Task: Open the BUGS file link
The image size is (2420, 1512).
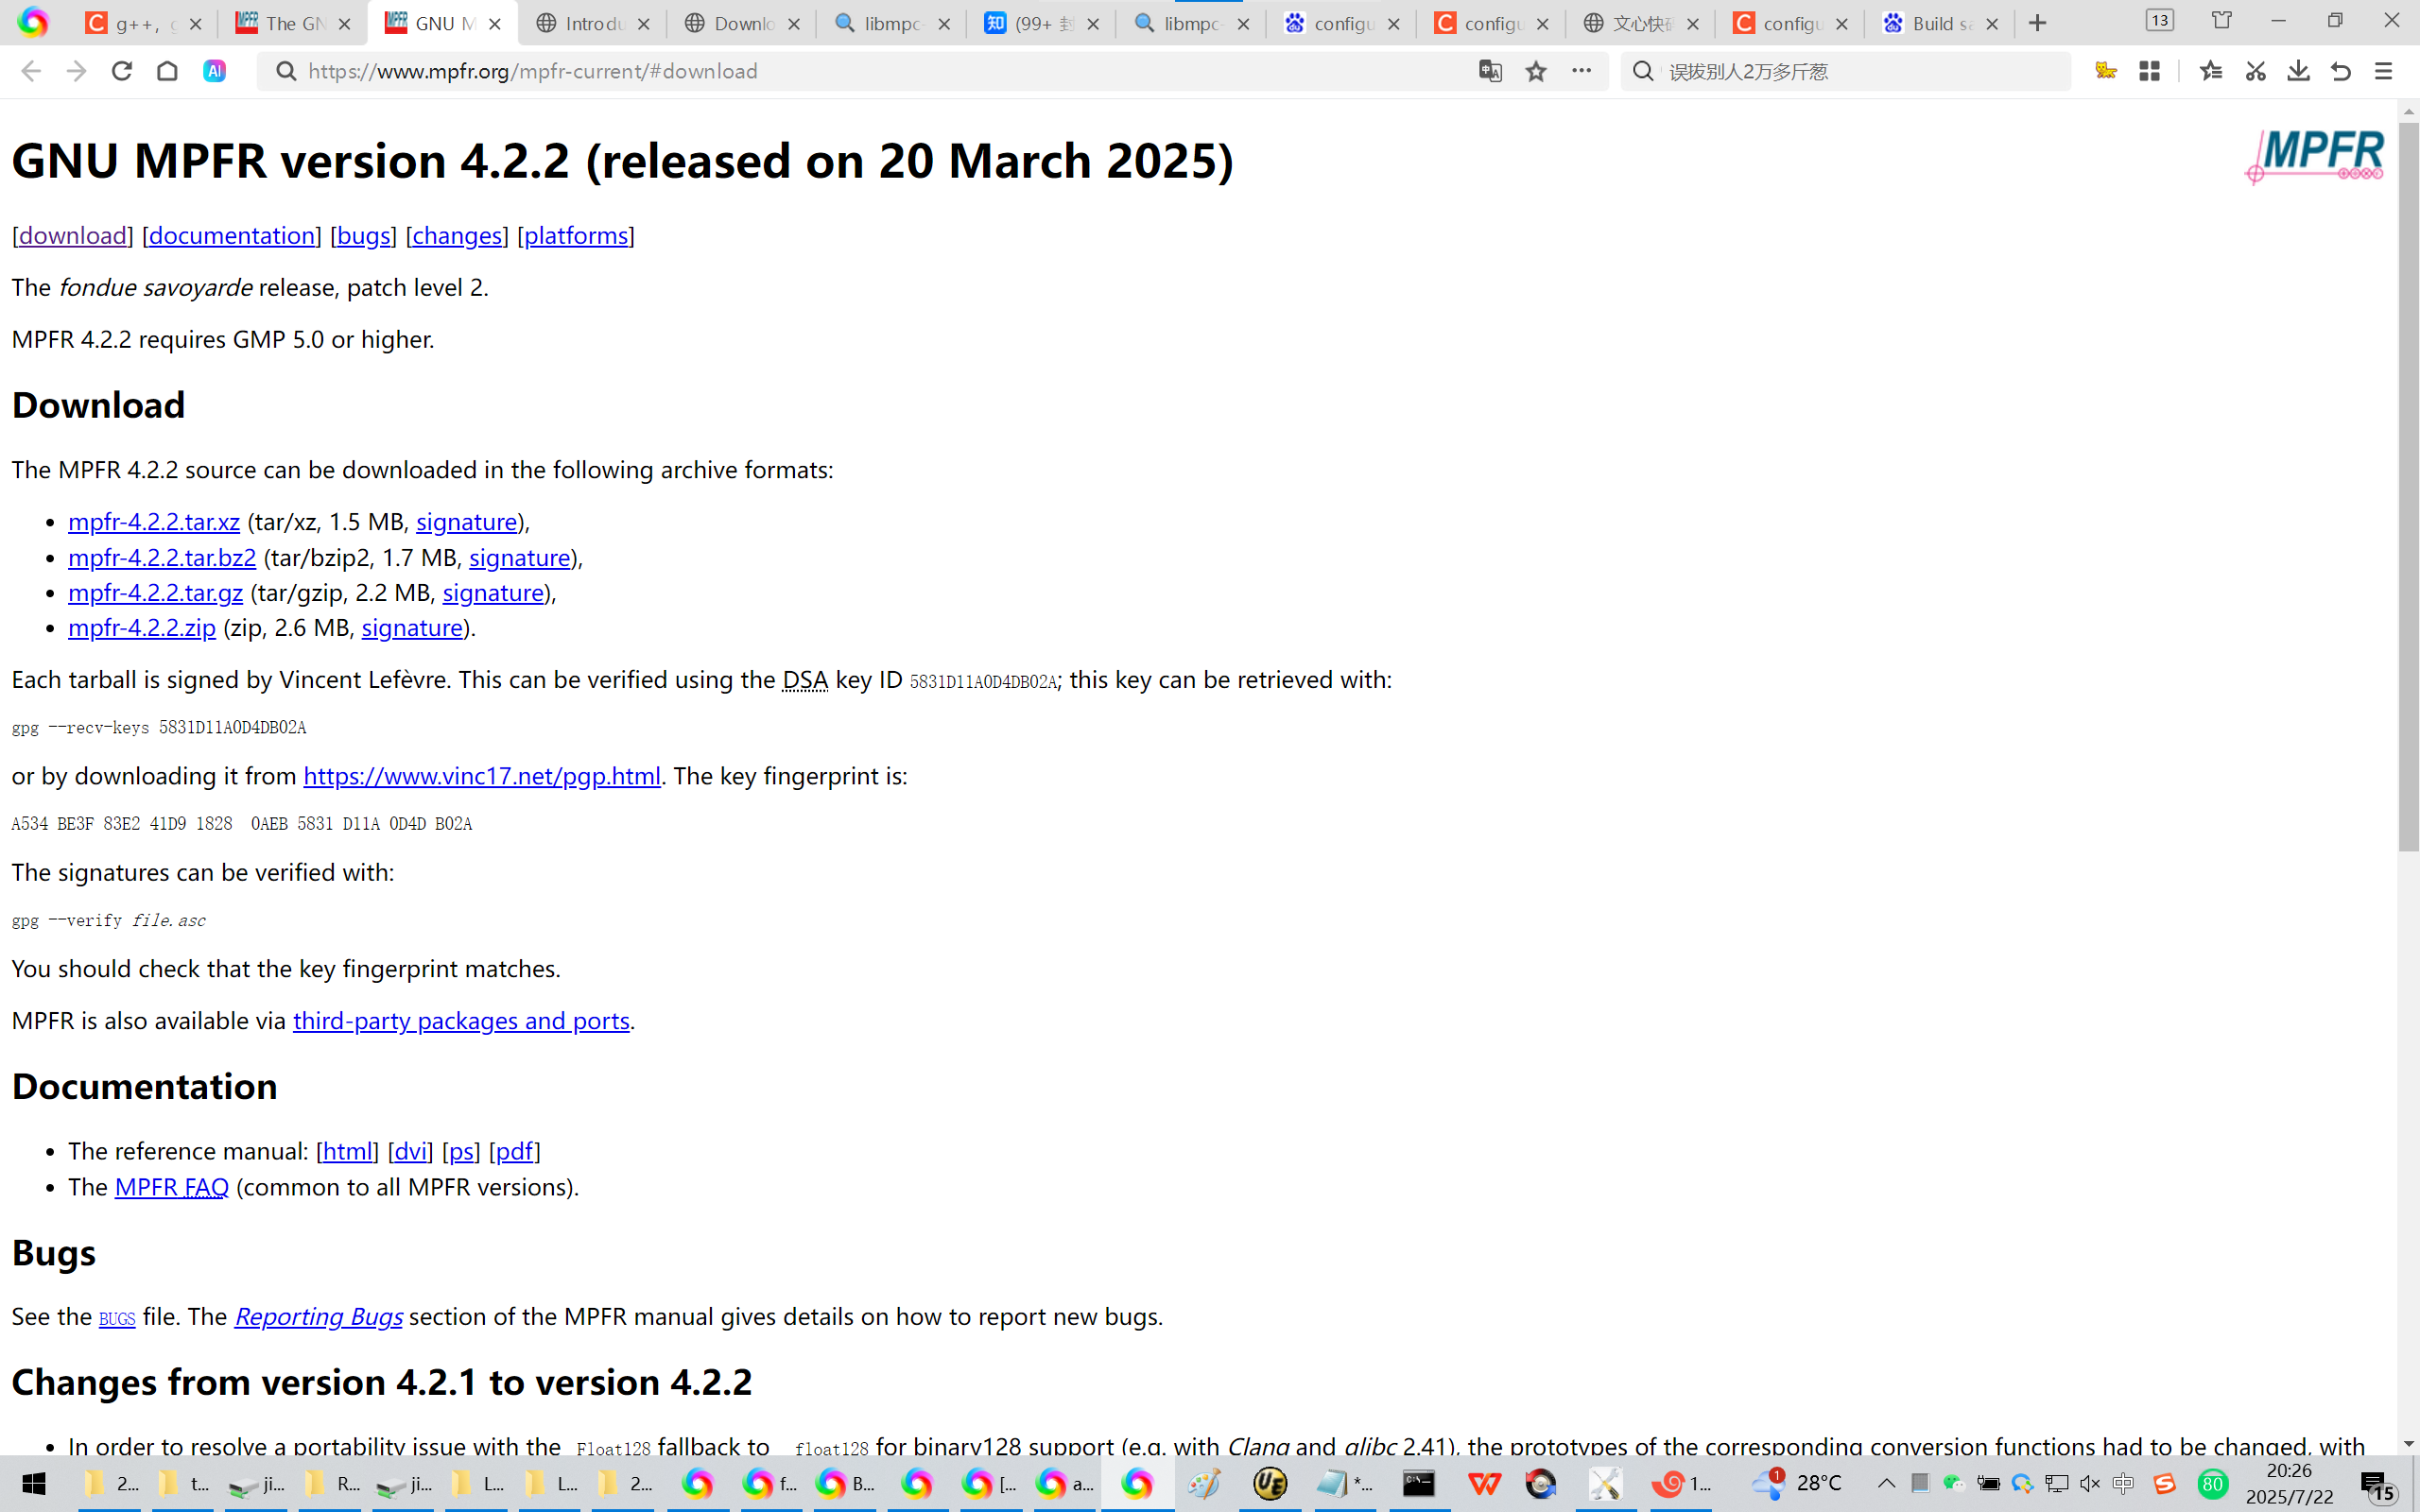Action: (x=117, y=1319)
